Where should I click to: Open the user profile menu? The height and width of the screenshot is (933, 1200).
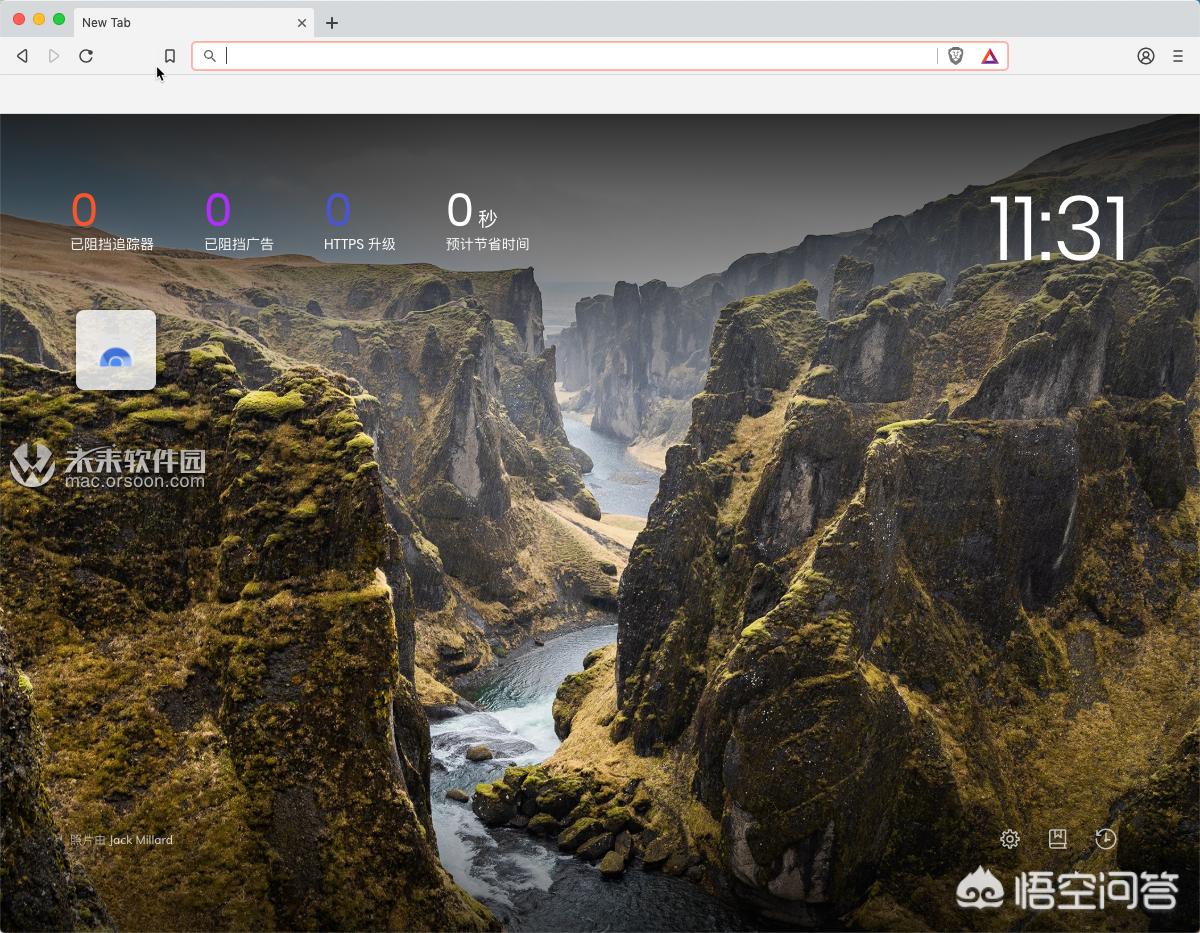1146,56
